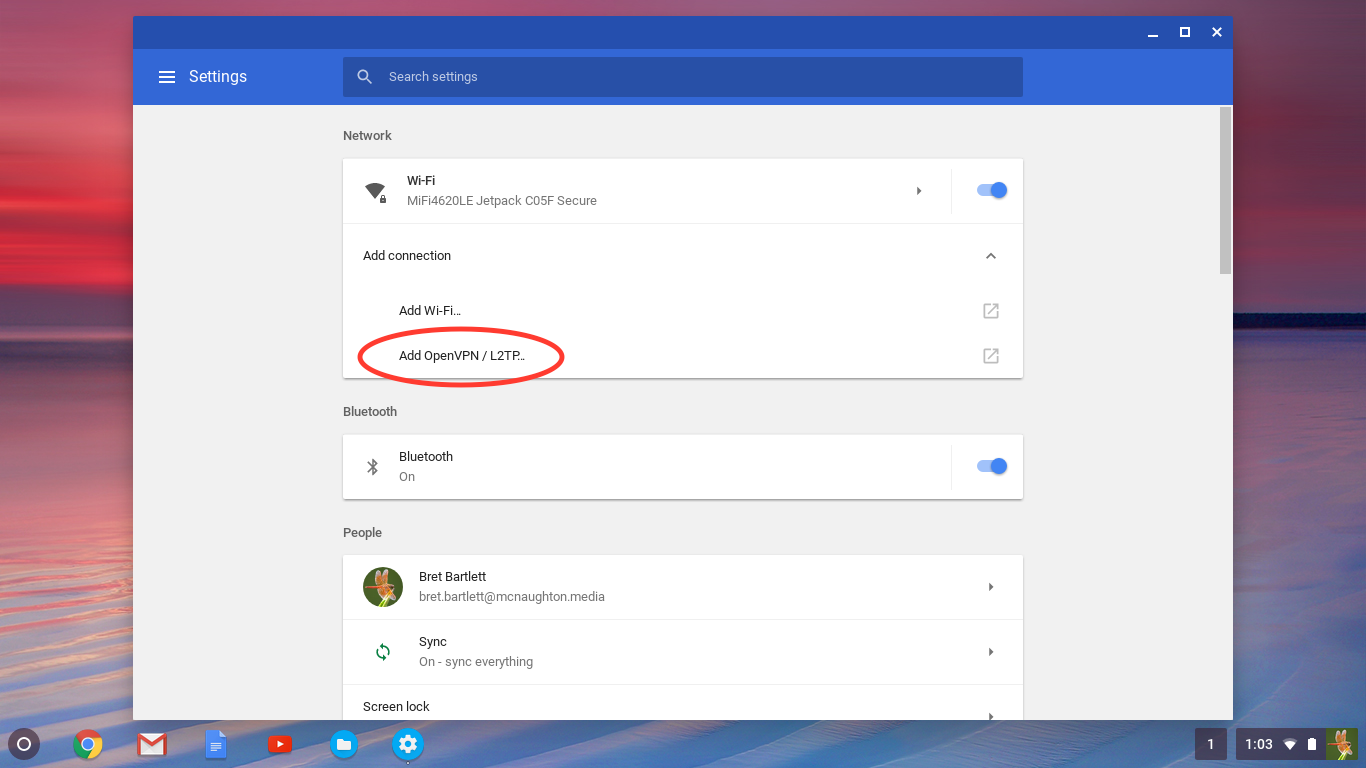Viewport: 1366px width, 768px height.
Task: Disable the Bluetooth toggle switch
Action: [x=991, y=466]
